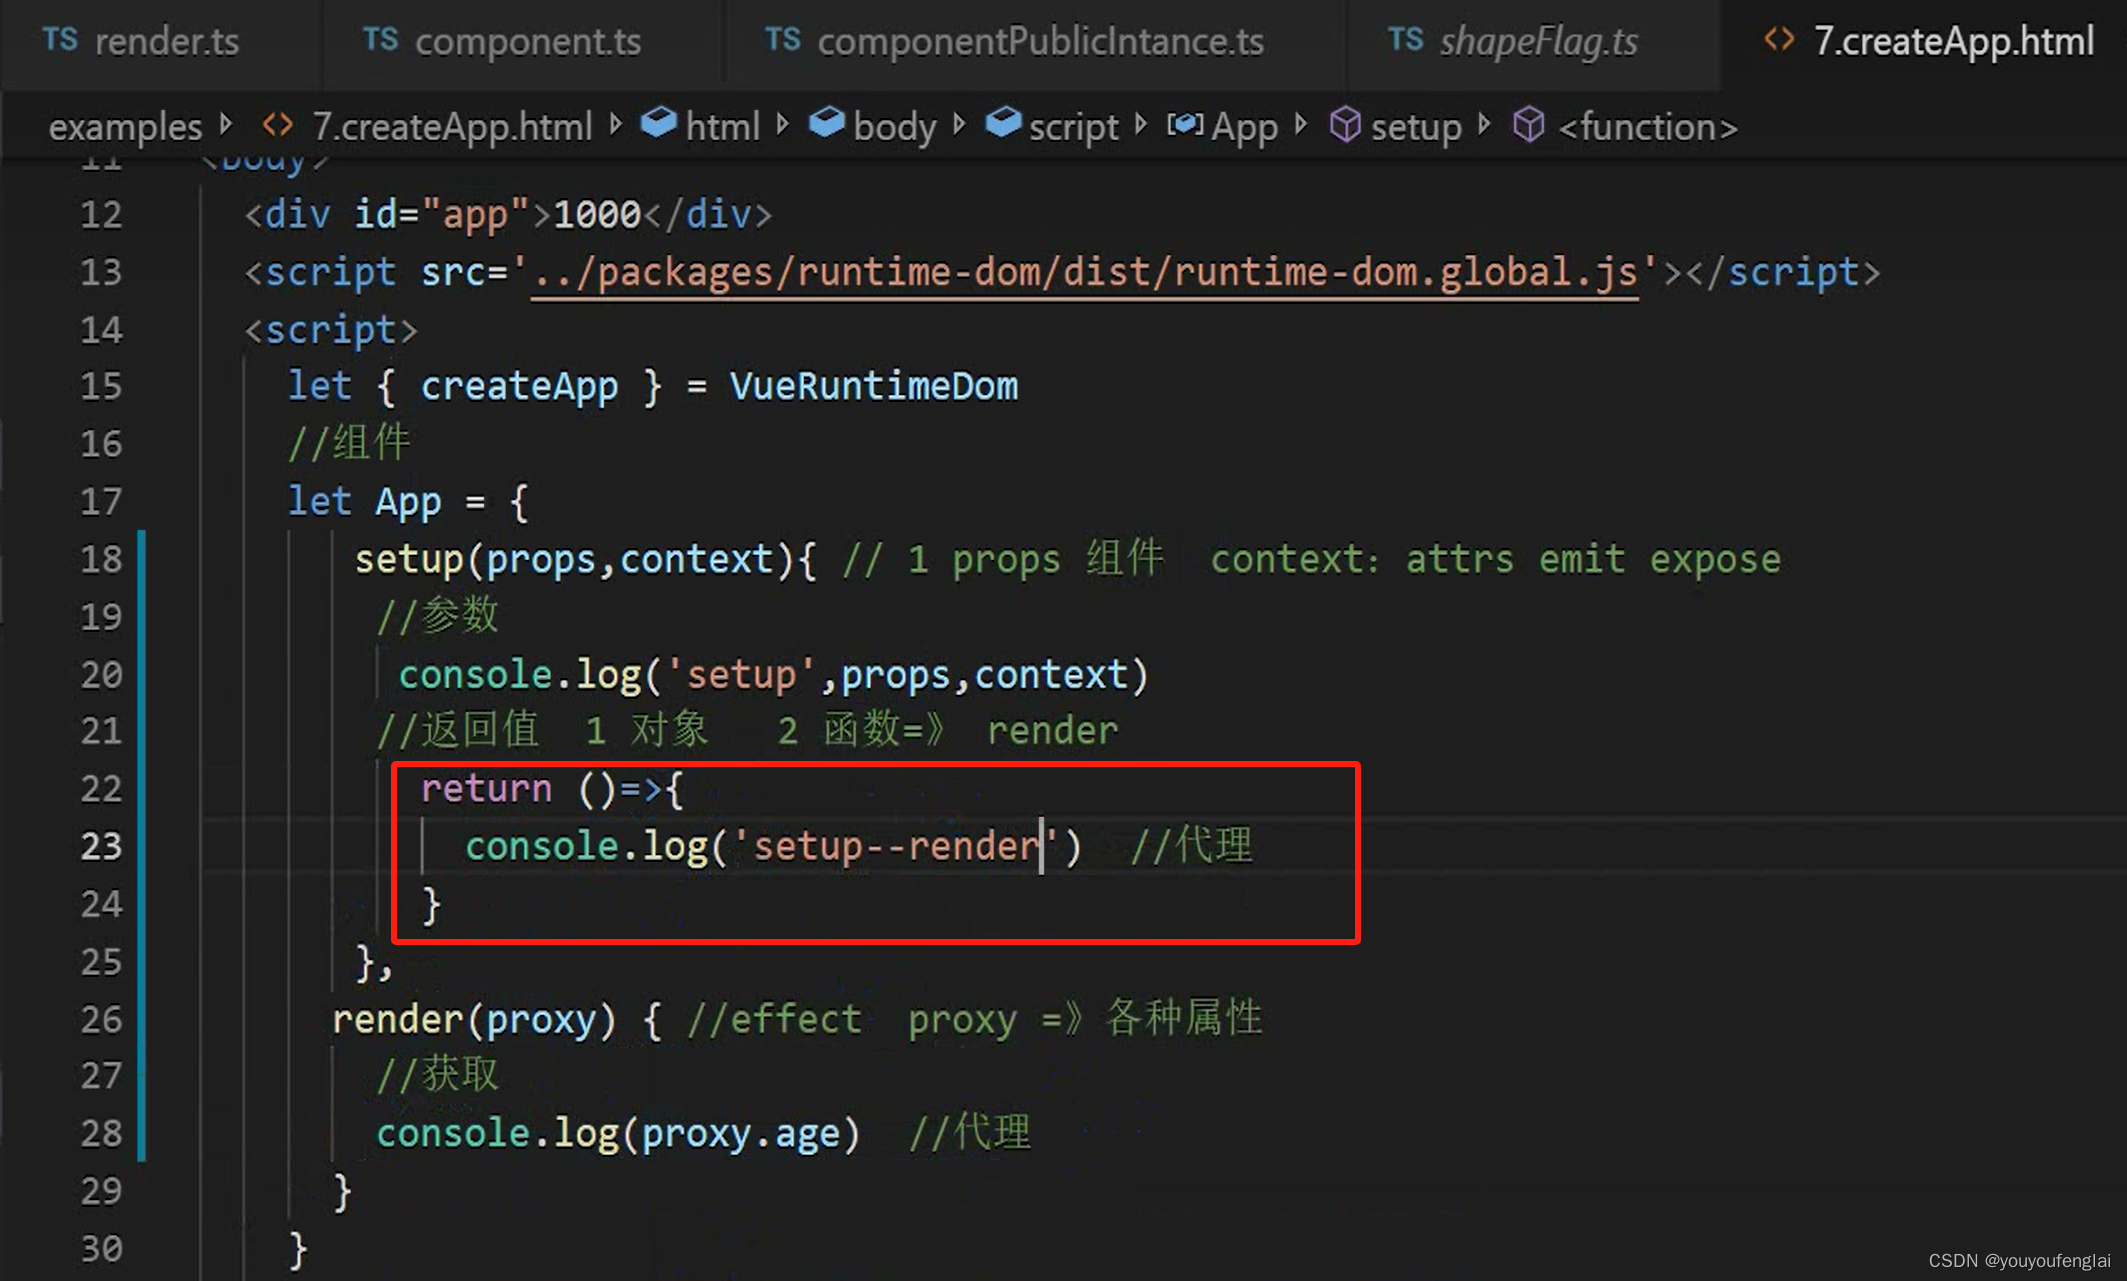
Task: Click the setup method cube icon
Action: pos(1345,125)
